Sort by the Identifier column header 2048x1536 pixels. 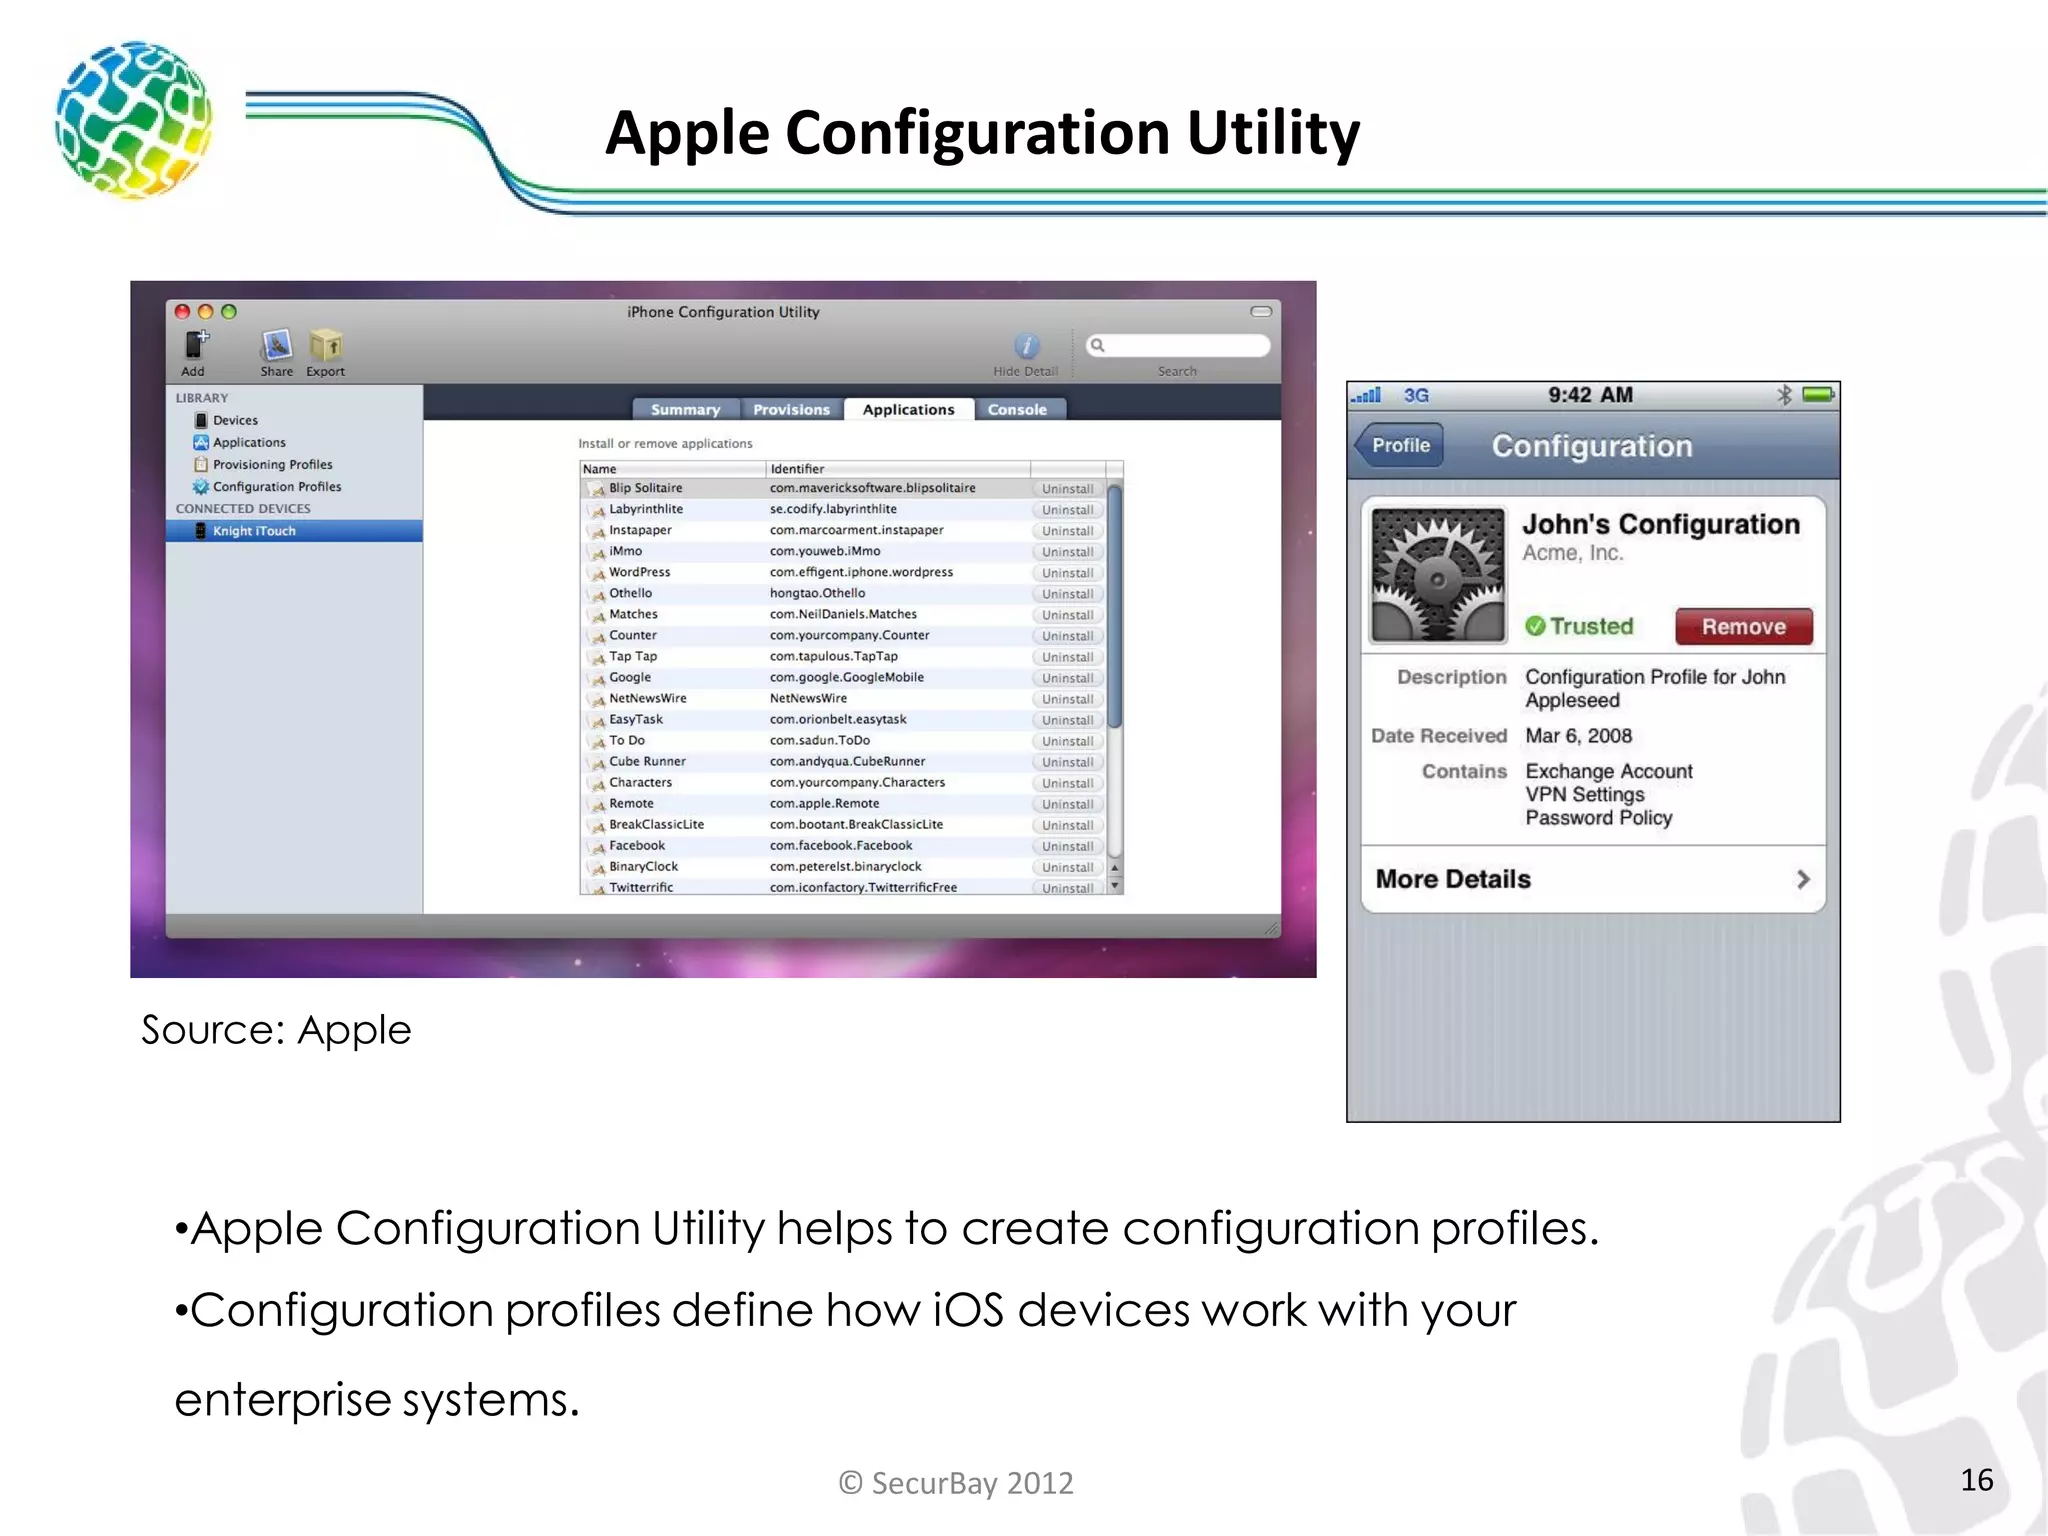(898, 469)
